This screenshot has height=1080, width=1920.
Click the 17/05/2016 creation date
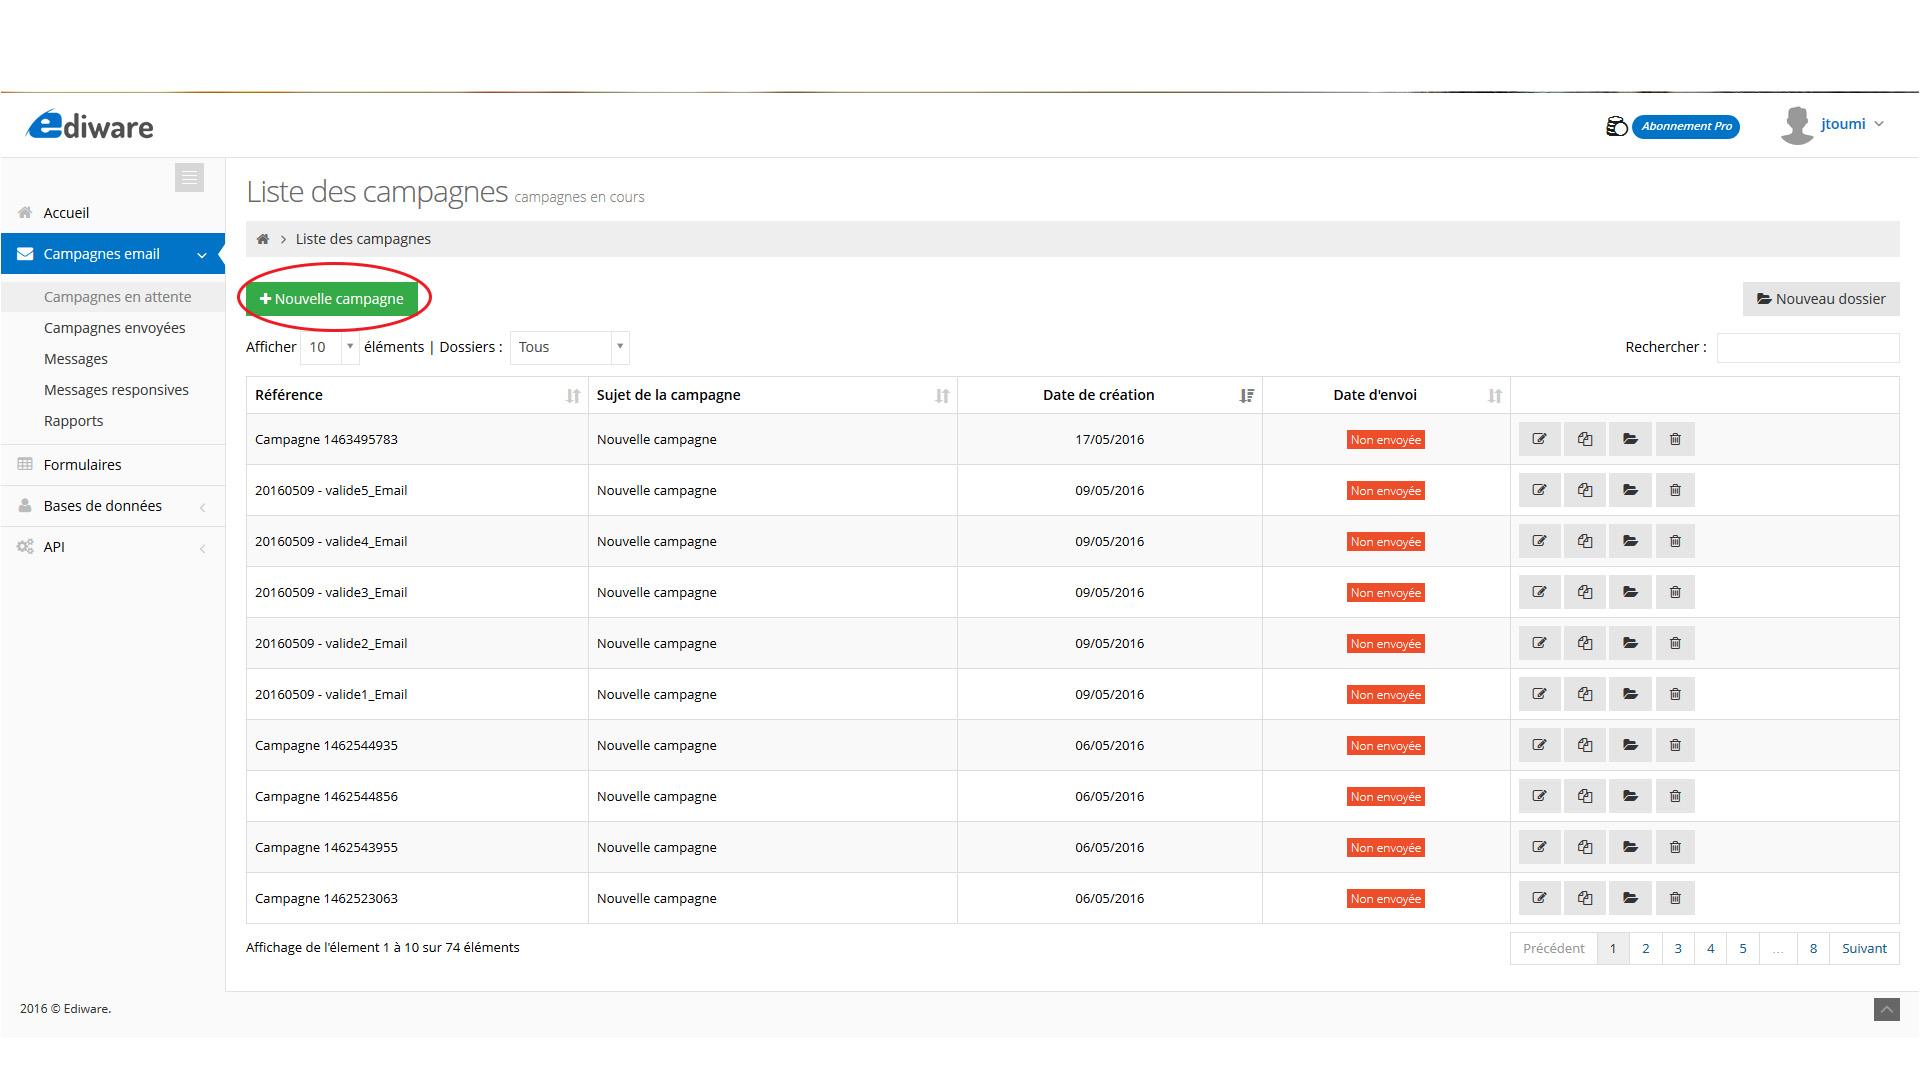pos(1109,439)
